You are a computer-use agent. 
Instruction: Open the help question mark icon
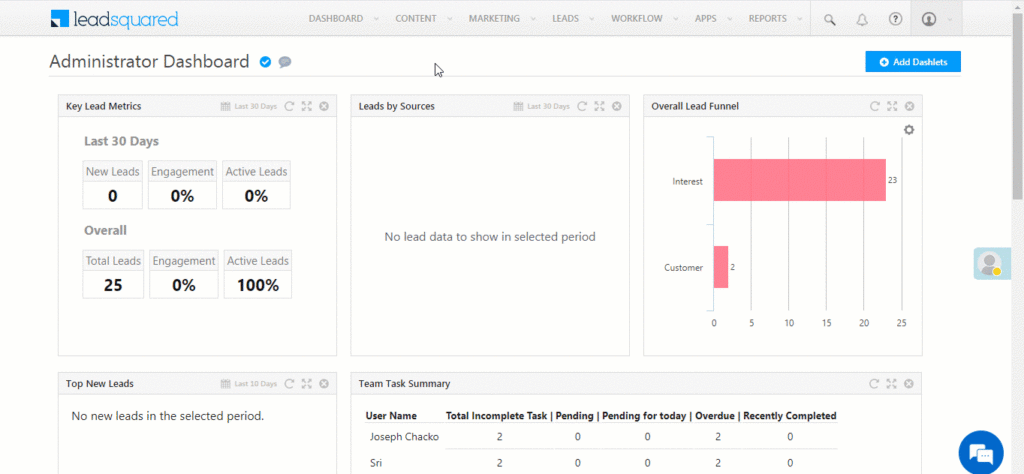[x=895, y=19]
